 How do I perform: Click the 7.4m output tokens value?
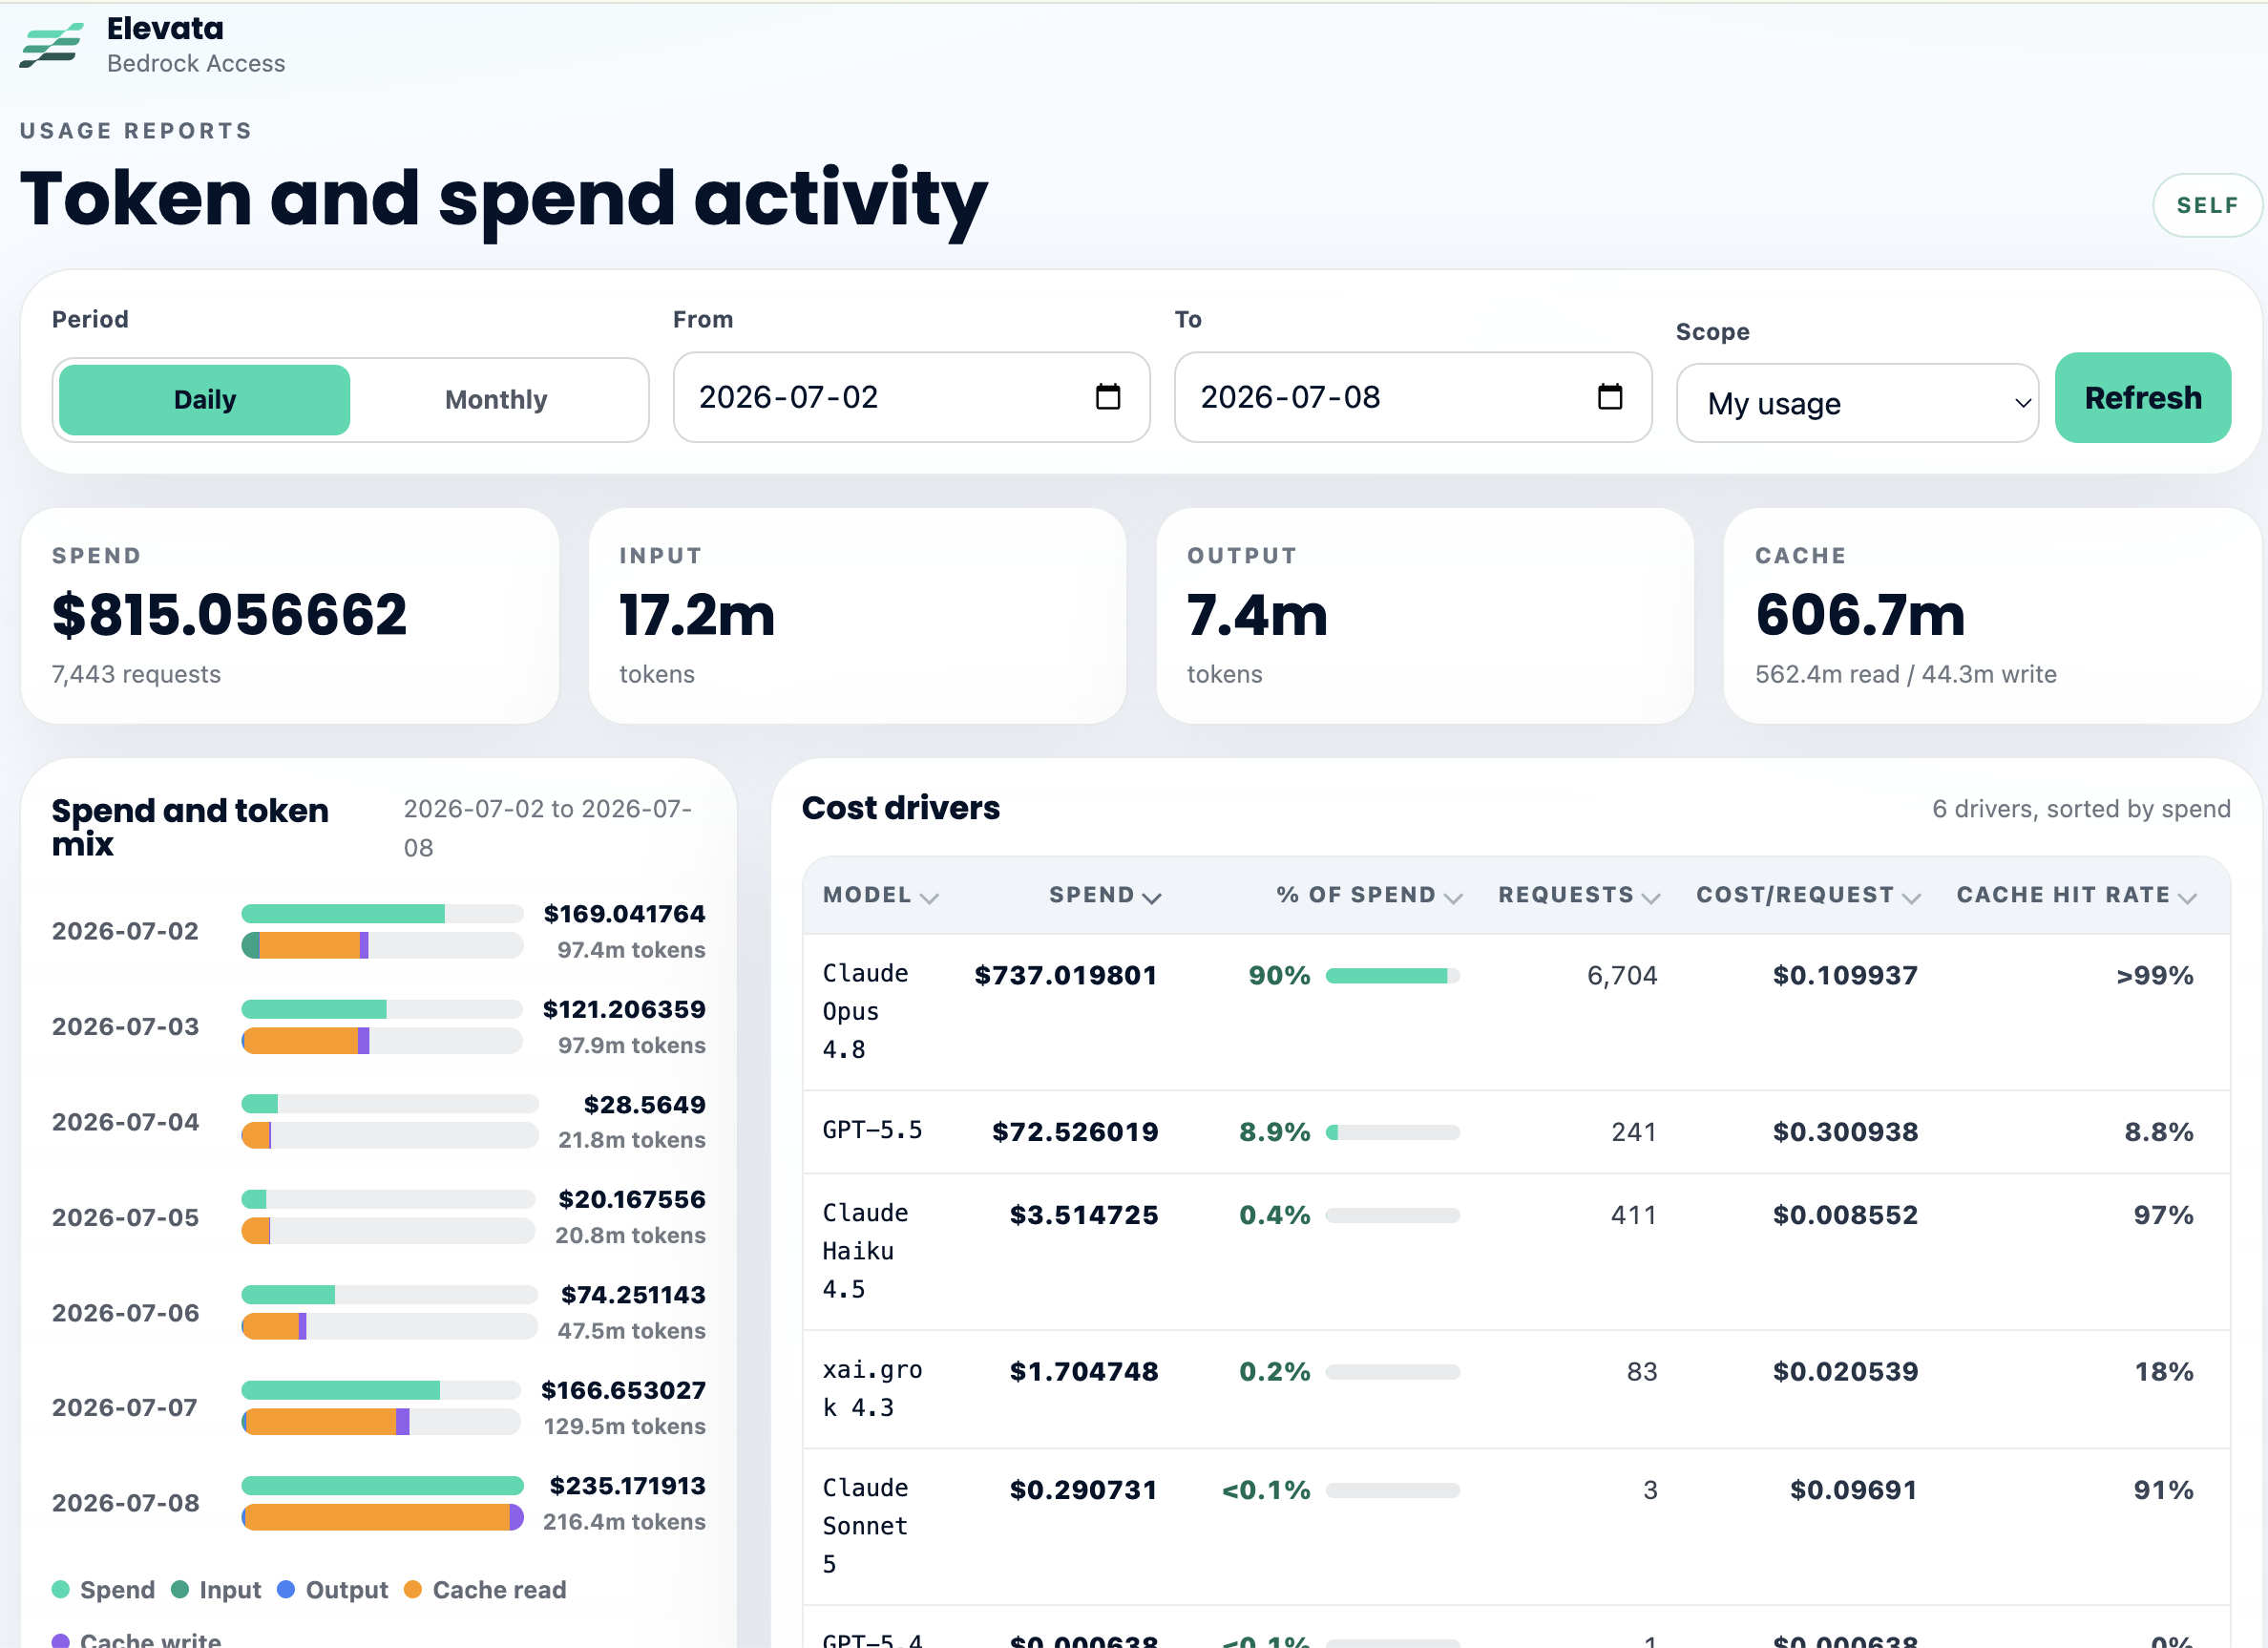1257,614
